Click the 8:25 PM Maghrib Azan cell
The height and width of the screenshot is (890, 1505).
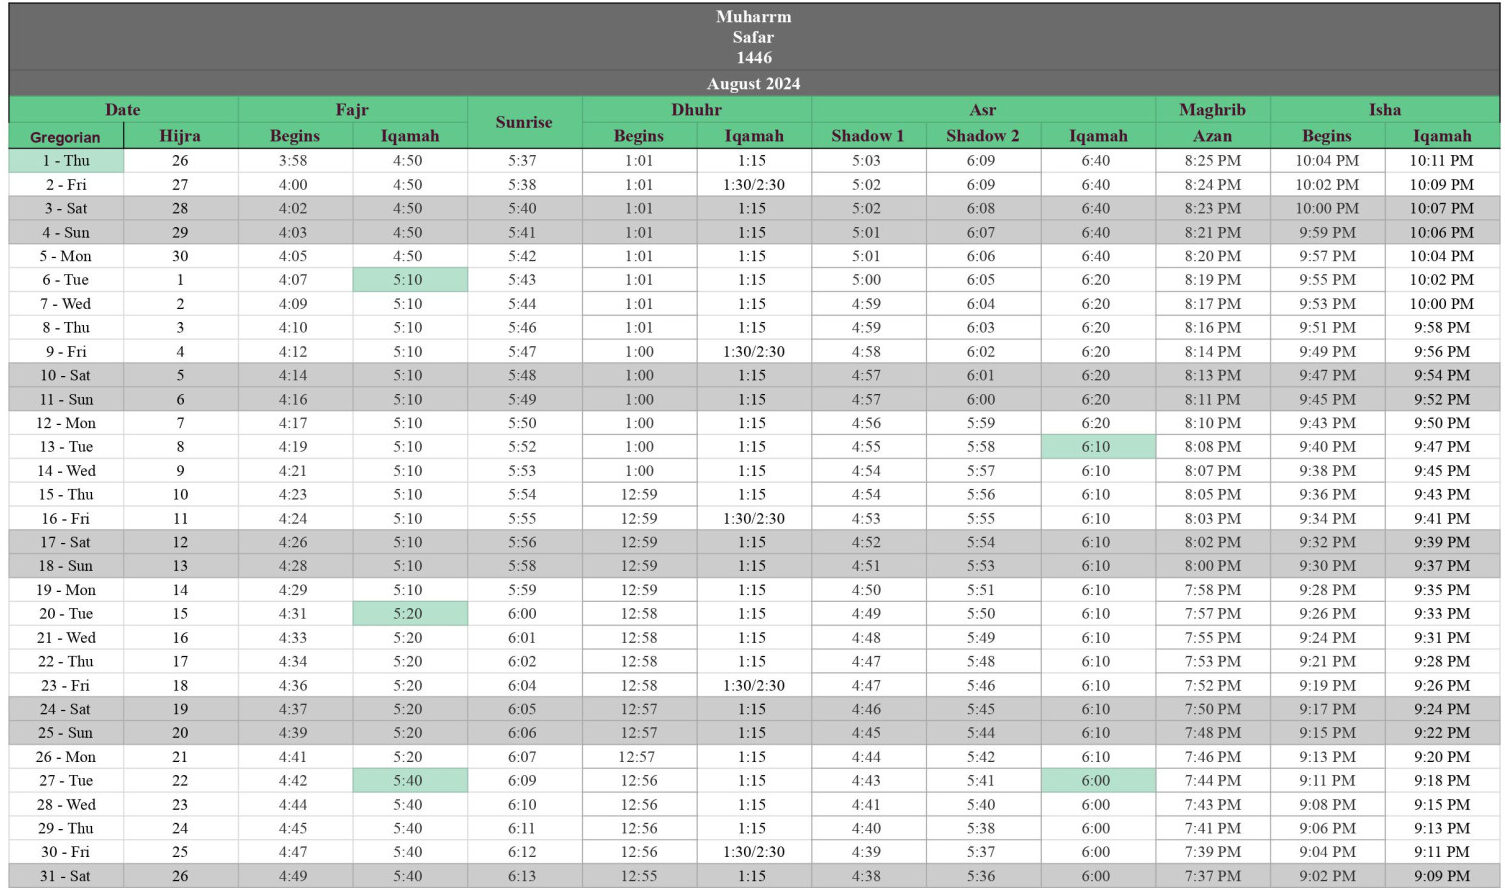[x=1213, y=160]
